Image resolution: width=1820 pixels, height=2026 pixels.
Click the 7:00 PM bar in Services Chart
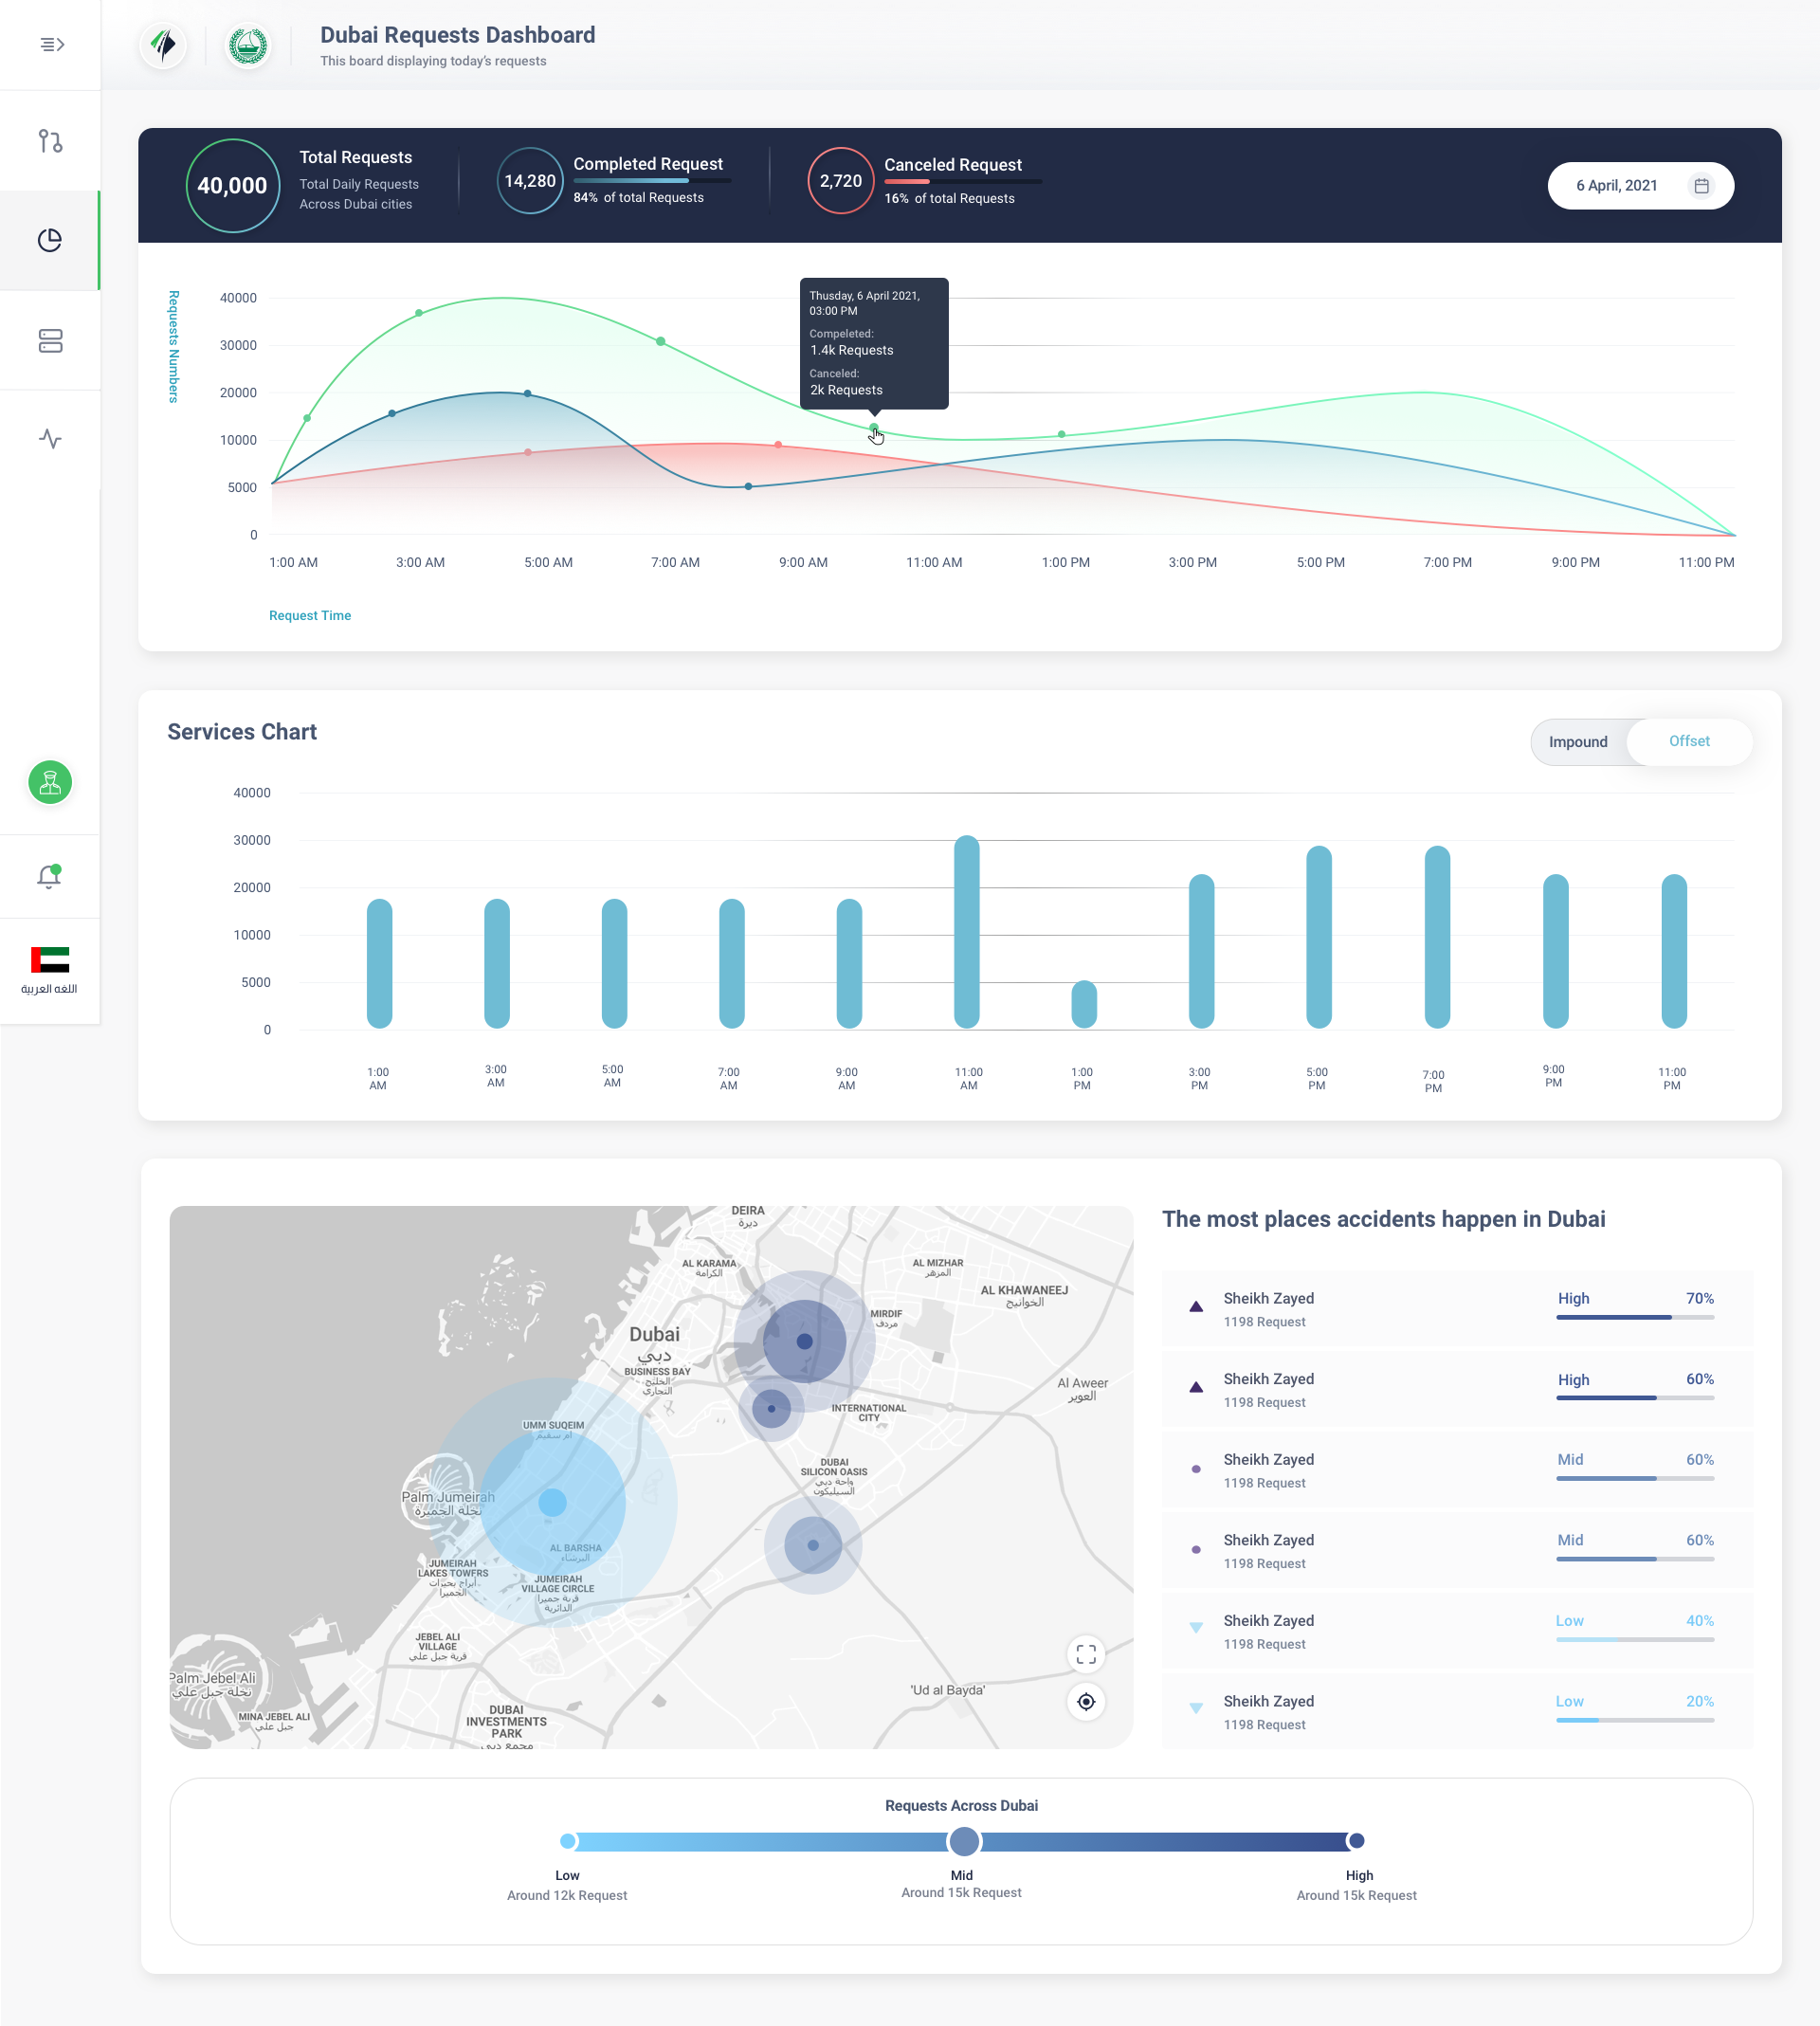pos(1437,937)
